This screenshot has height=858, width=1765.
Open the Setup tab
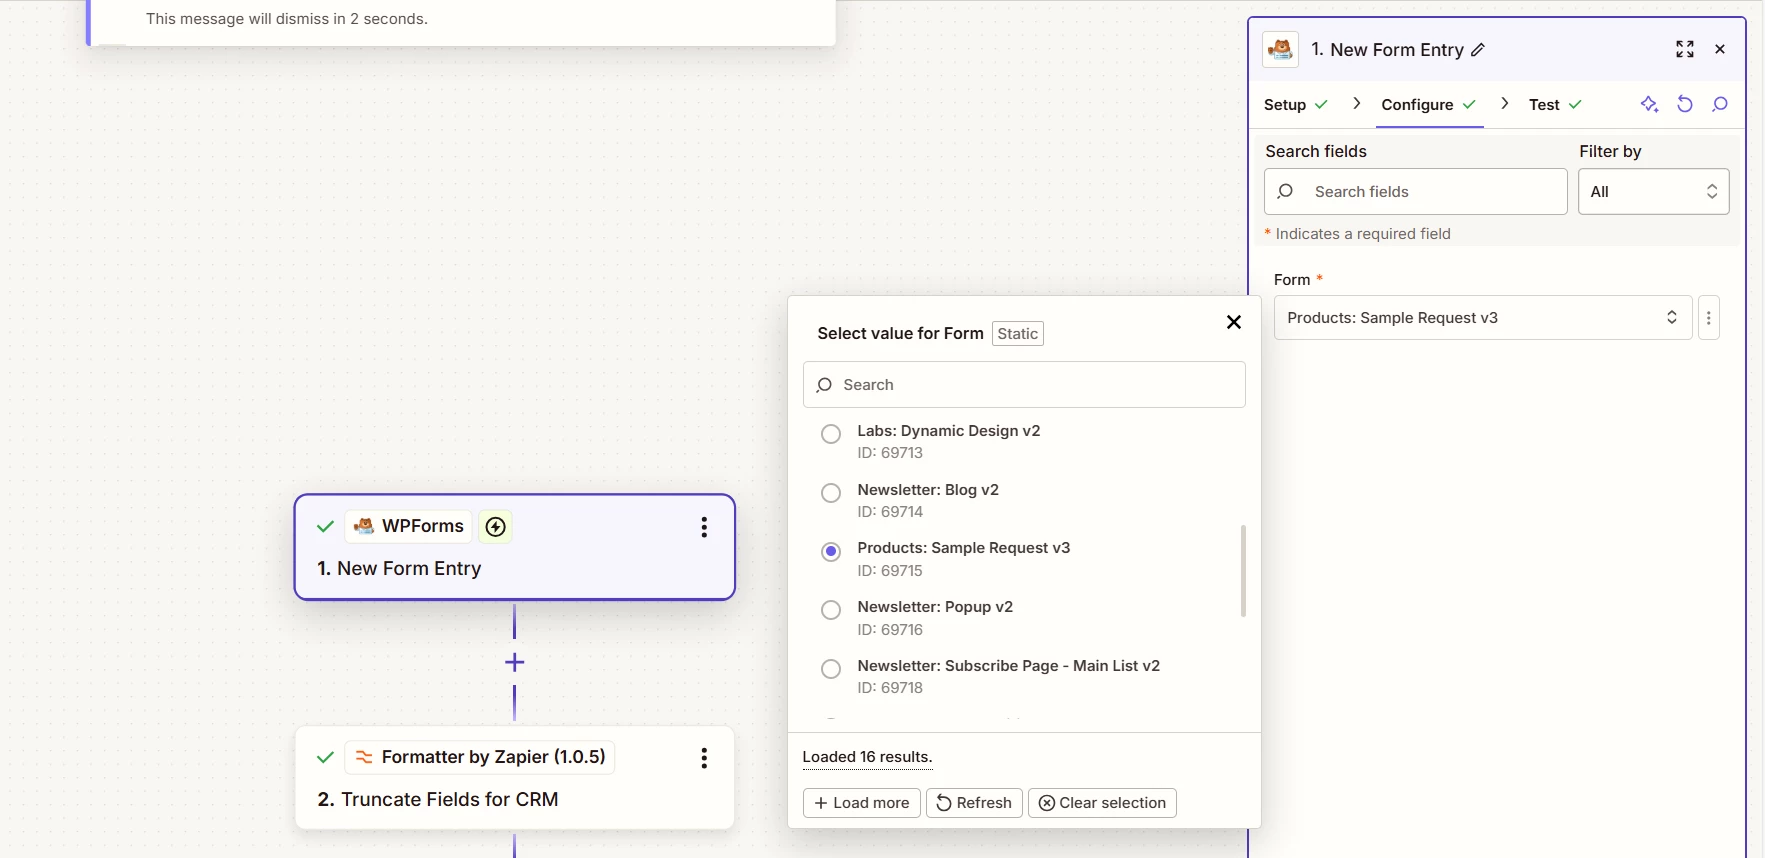pos(1295,105)
